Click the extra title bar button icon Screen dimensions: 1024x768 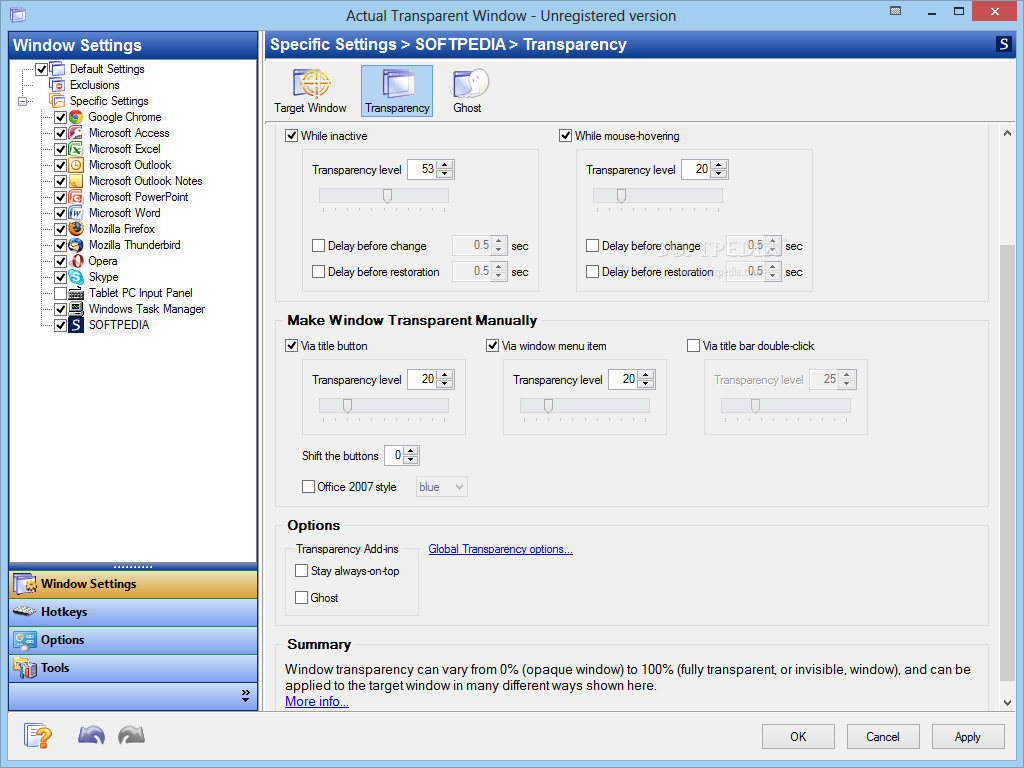(x=895, y=11)
